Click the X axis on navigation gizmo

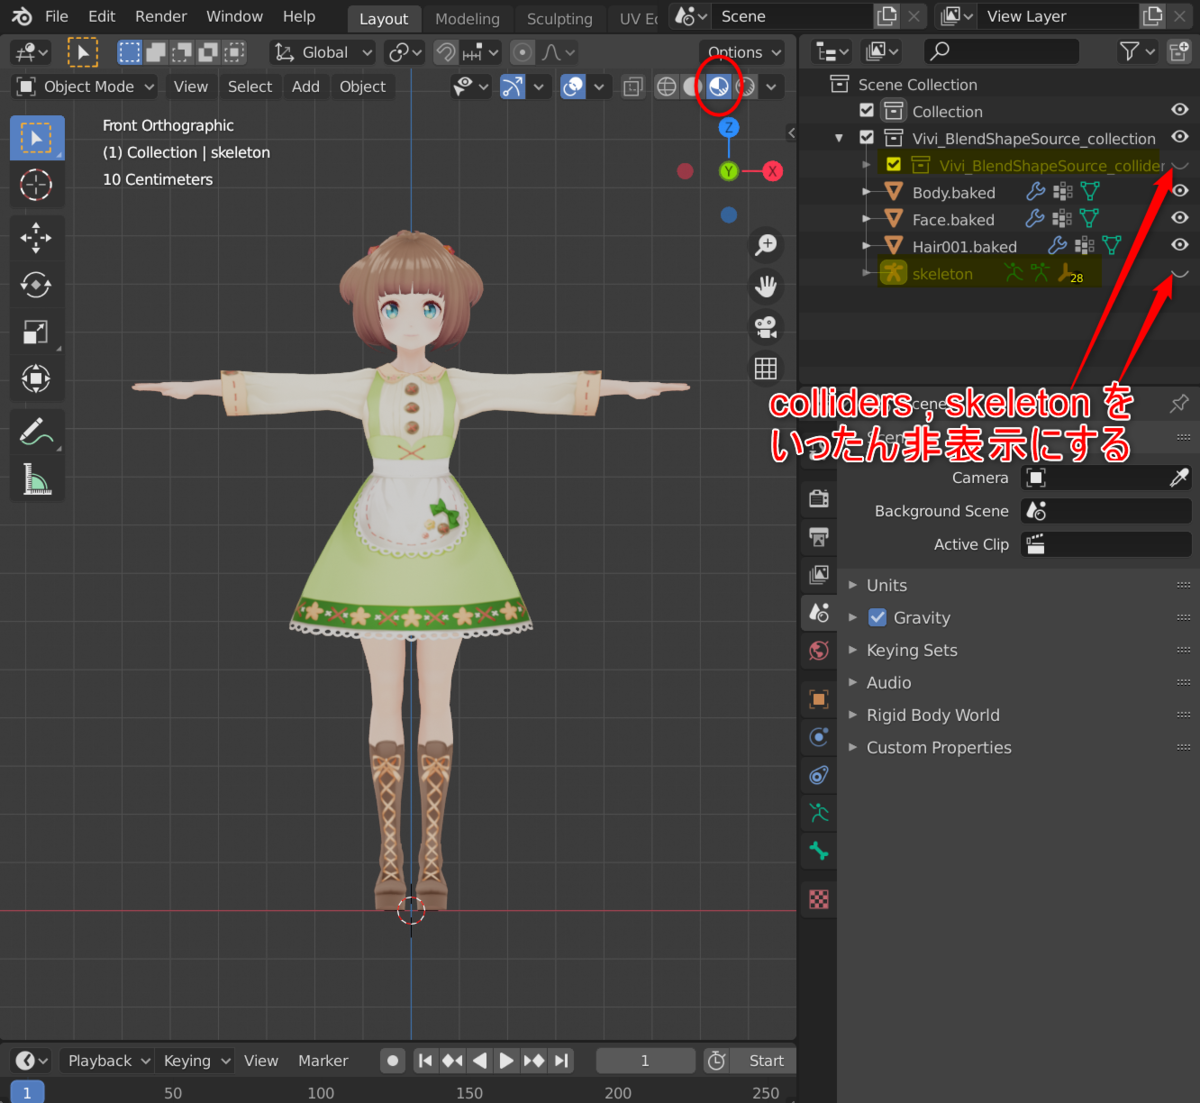coord(772,171)
